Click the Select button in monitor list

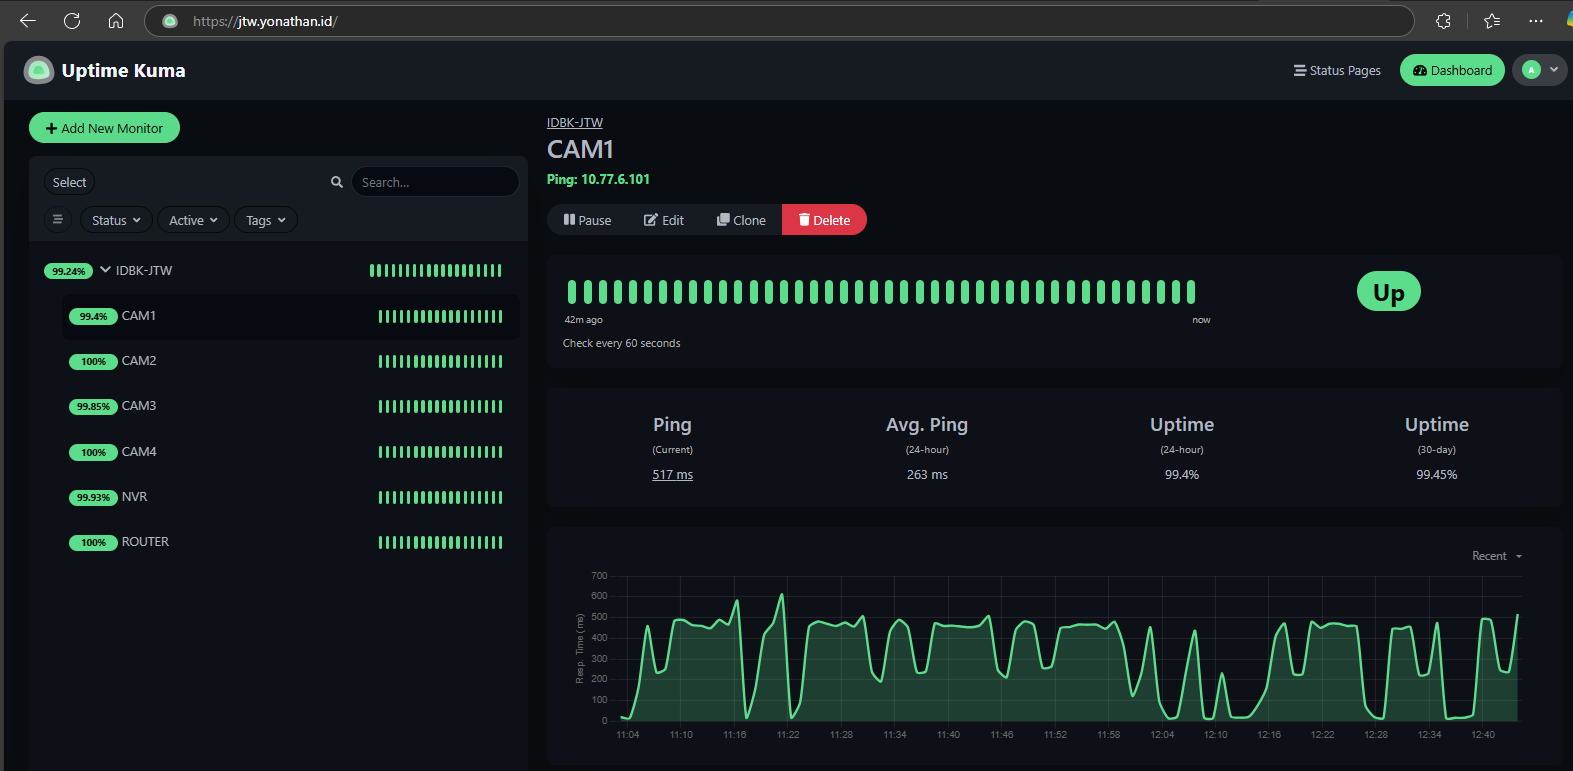pos(69,182)
